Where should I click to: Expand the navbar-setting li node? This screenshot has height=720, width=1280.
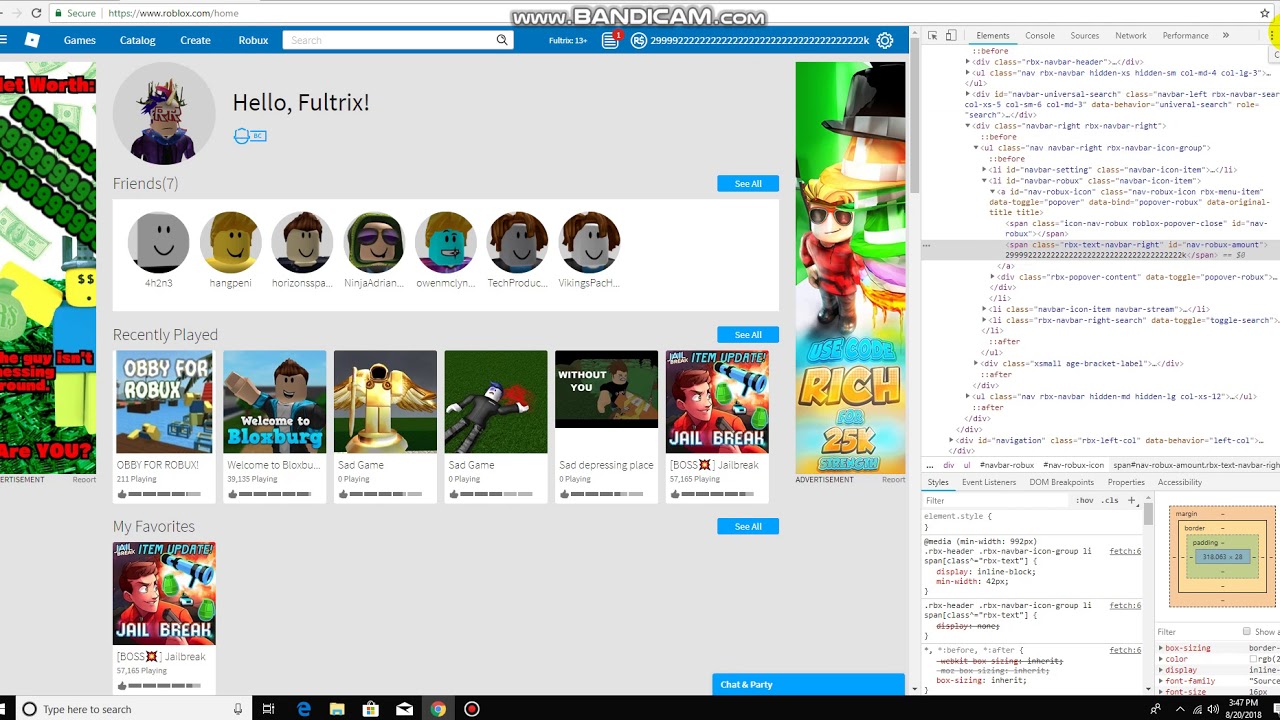(x=984, y=170)
